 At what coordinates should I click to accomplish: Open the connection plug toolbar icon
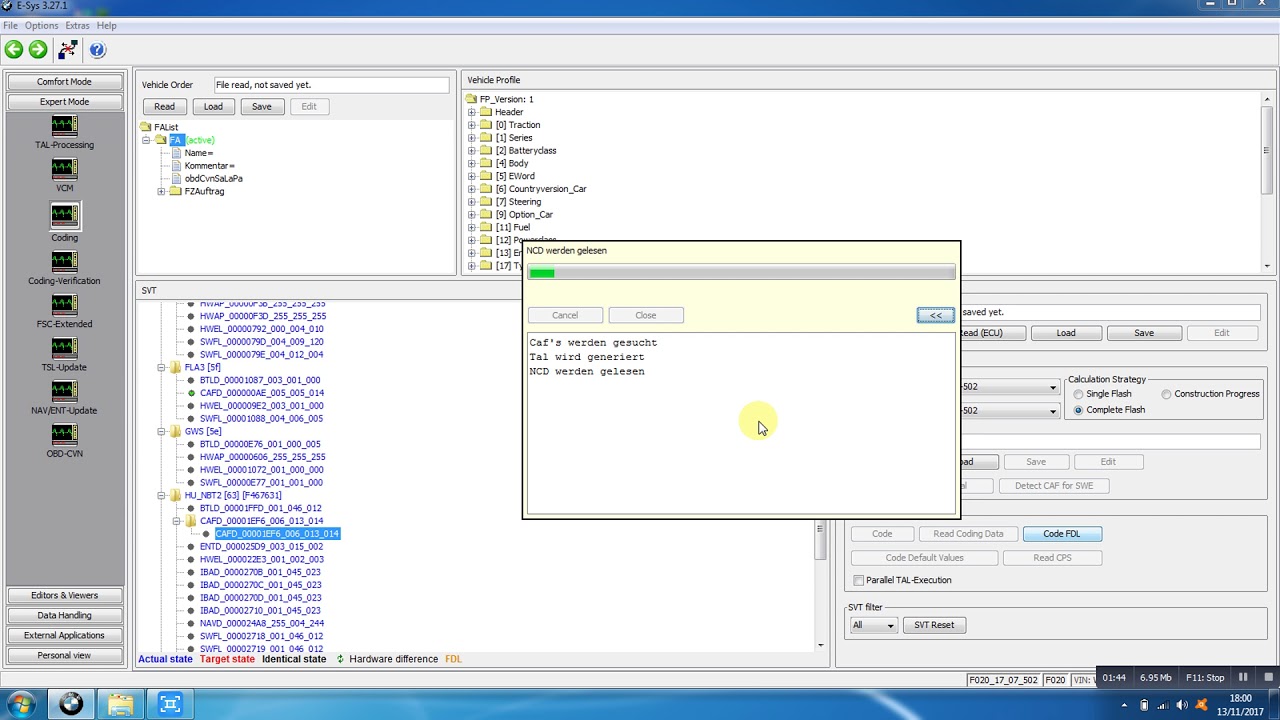(68, 49)
